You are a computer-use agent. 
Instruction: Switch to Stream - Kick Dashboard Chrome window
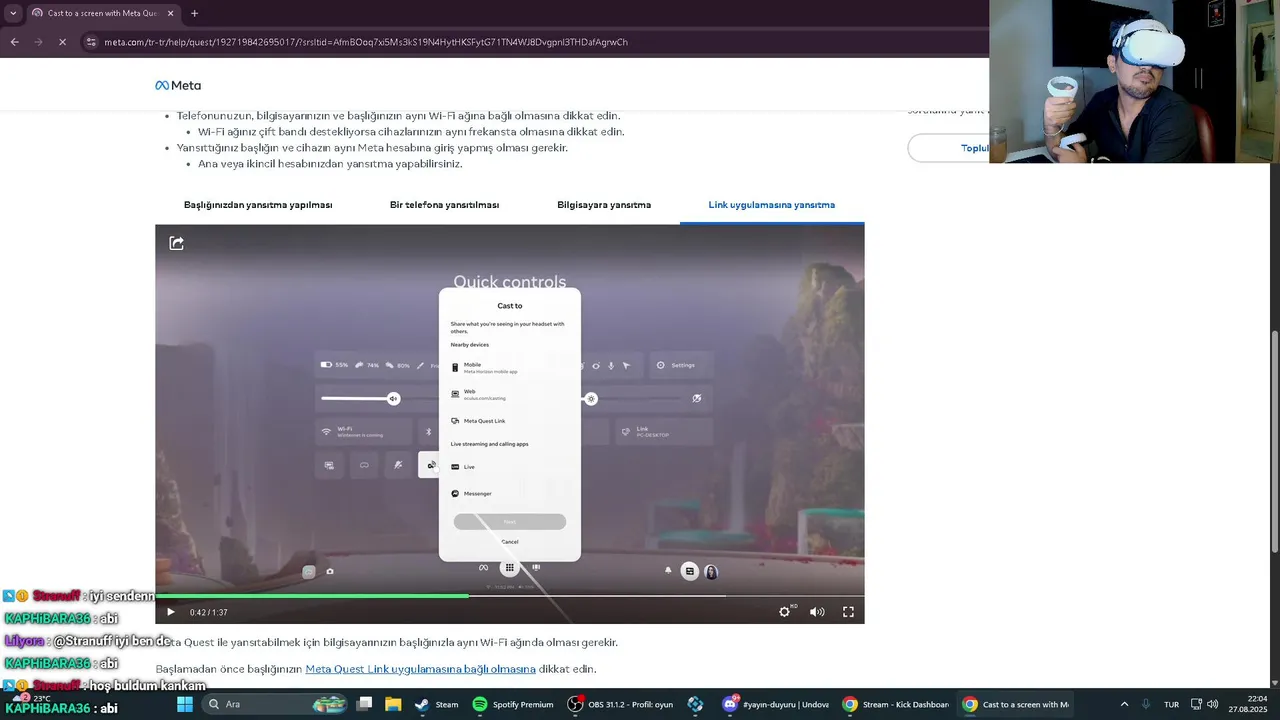(x=895, y=704)
